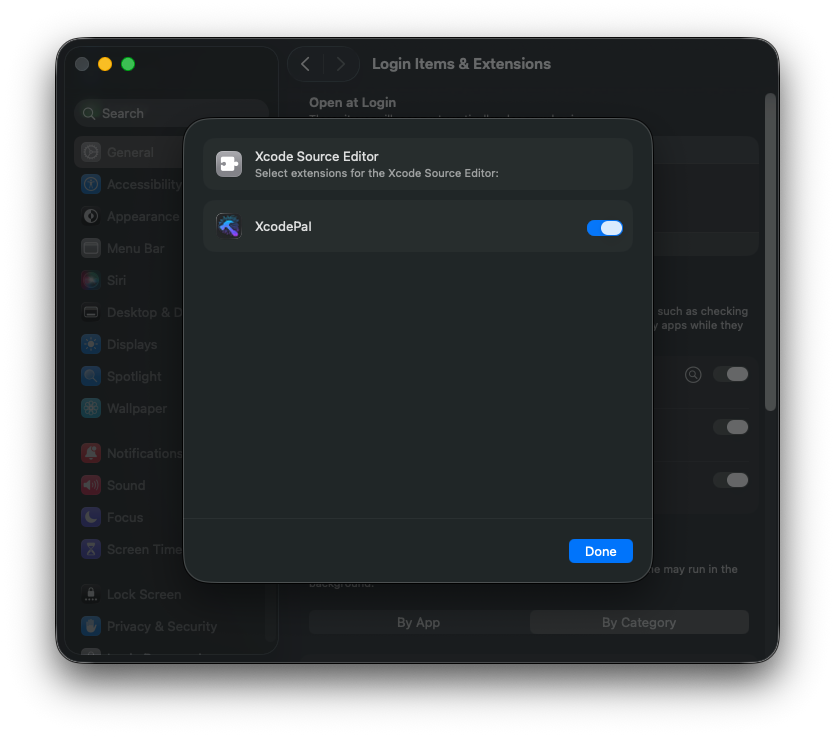Click the Spotlight sidebar icon
The height and width of the screenshot is (737, 835).
(x=91, y=376)
